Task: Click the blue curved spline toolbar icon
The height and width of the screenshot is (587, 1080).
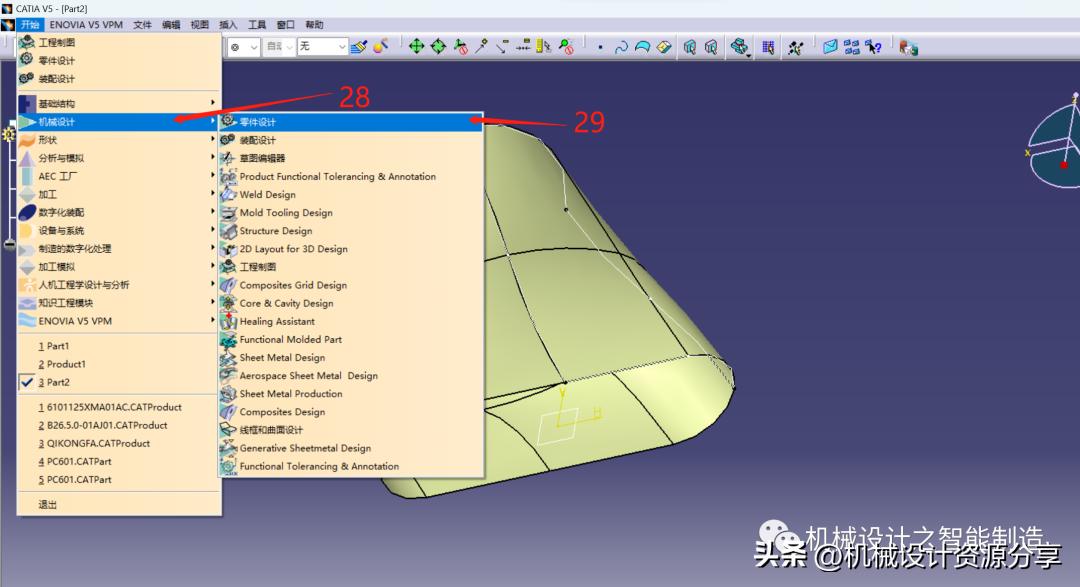Action: [621, 46]
